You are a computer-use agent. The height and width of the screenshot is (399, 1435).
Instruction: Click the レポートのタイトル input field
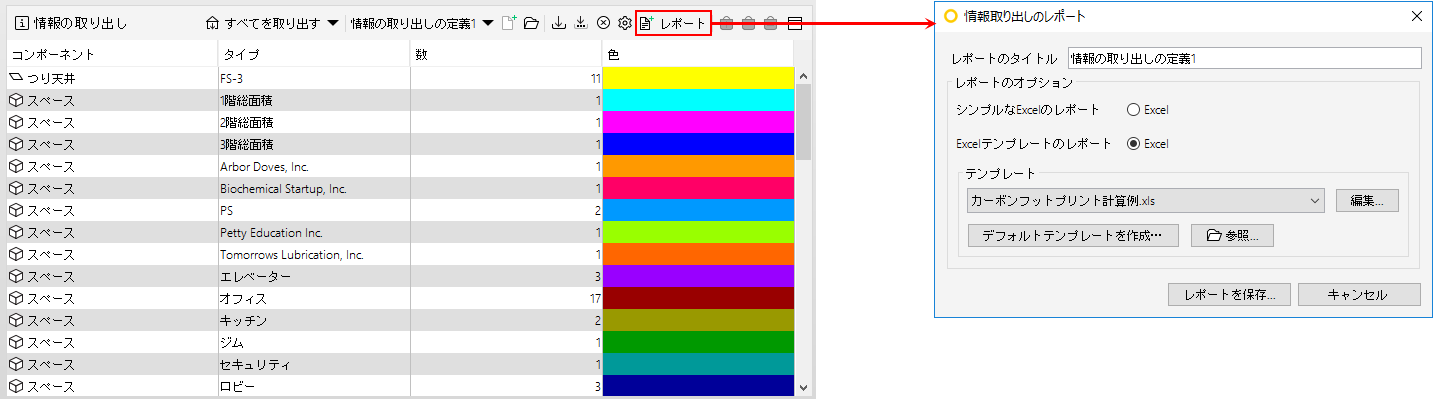click(1244, 59)
